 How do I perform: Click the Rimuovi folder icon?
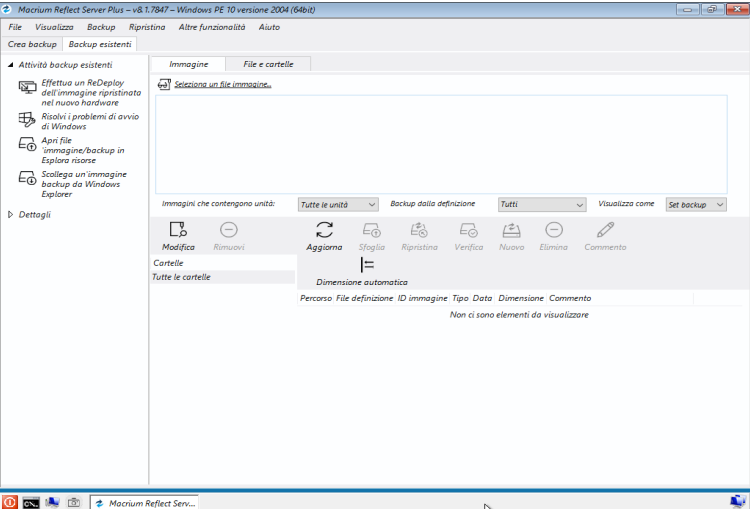tap(229, 230)
